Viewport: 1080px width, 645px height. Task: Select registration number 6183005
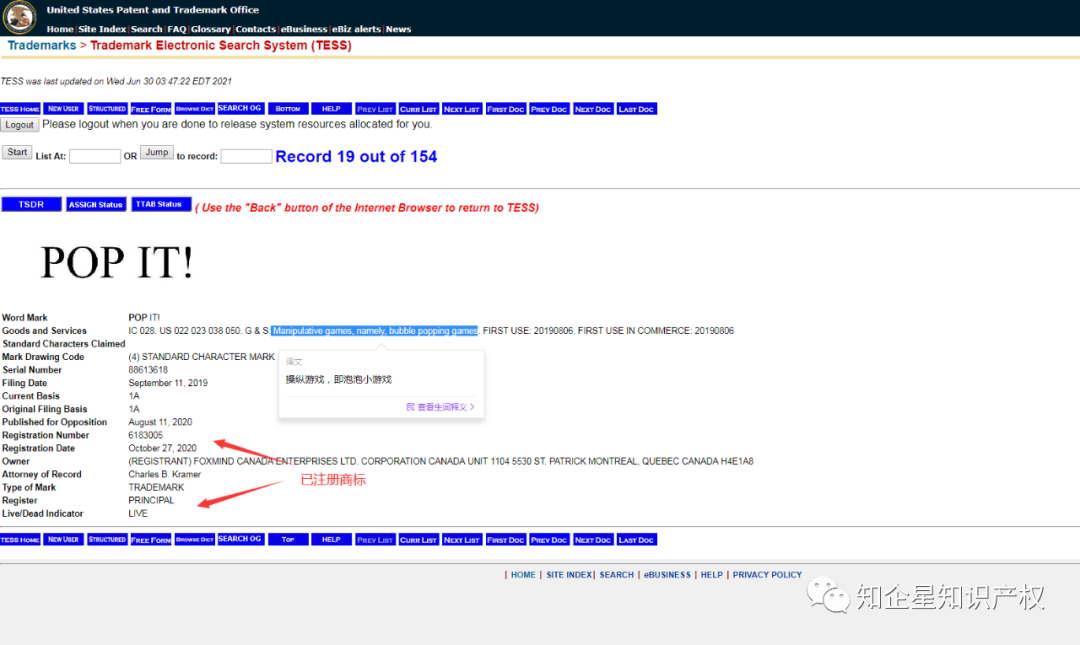pos(145,436)
